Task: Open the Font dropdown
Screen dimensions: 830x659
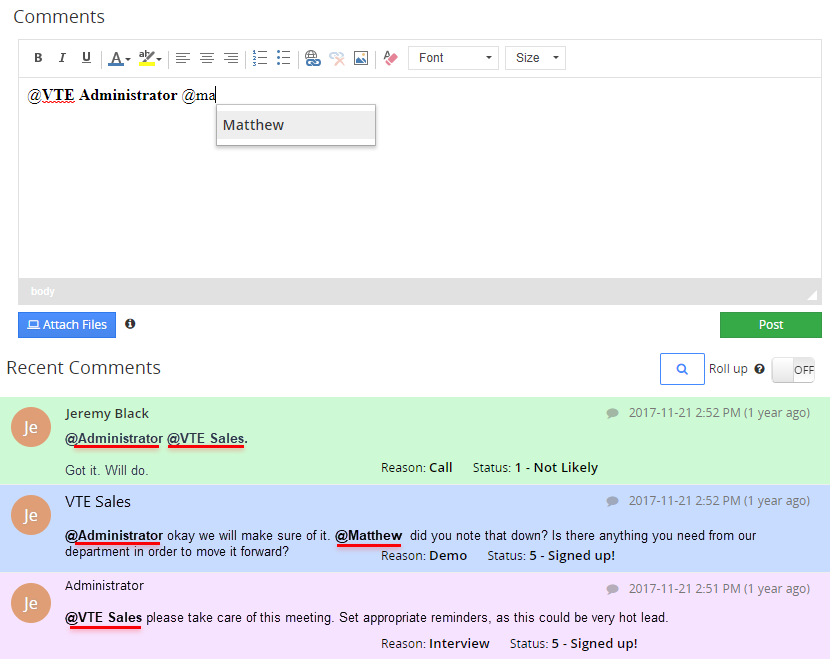Action: tap(453, 58)
